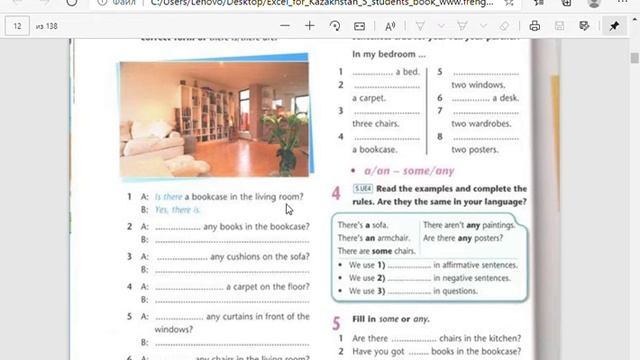Click "Are there any posters?" example
This screenshot has width=640, height=360.
coord(463,238)
